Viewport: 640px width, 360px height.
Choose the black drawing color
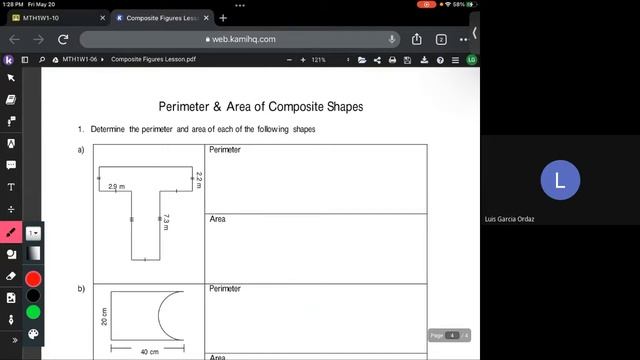(x=33, y=296)
